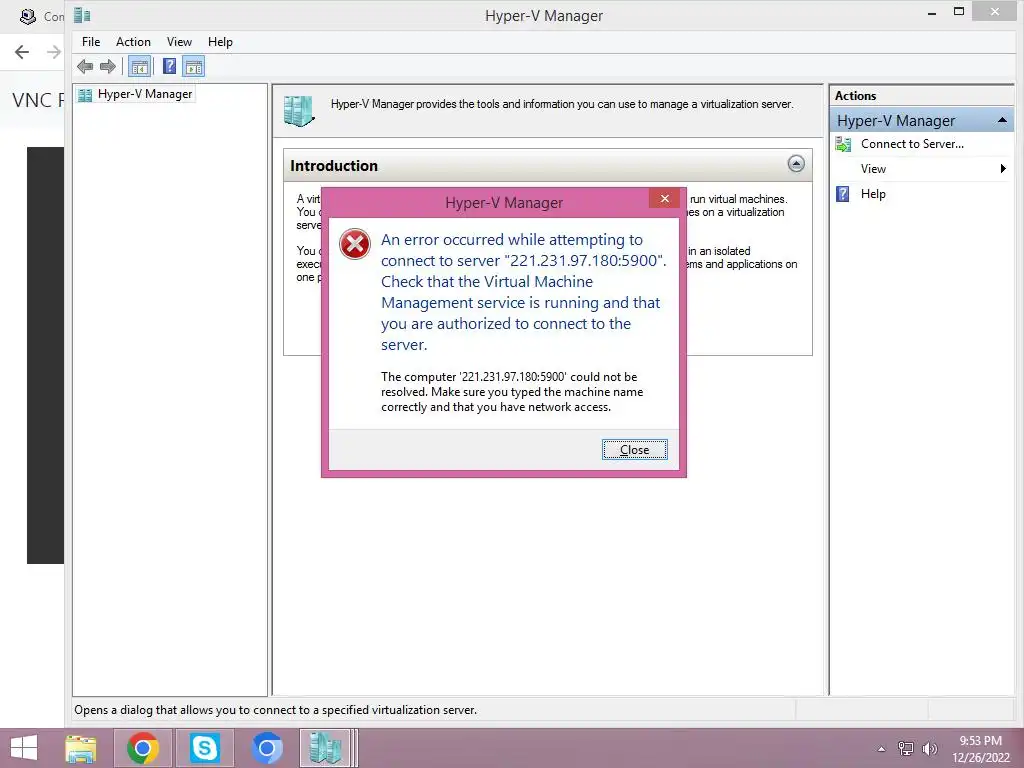Toggle Show/Hide Action Pane toolbar icon
This screenshot has height=768, width=1024.
[x=193, y=66]
